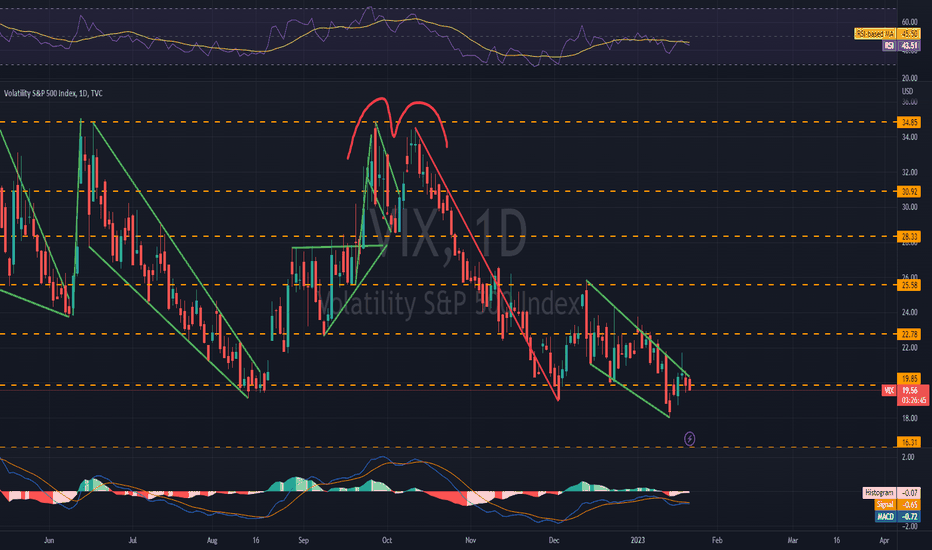Click the MACD -0.72 label

[898, 516]
